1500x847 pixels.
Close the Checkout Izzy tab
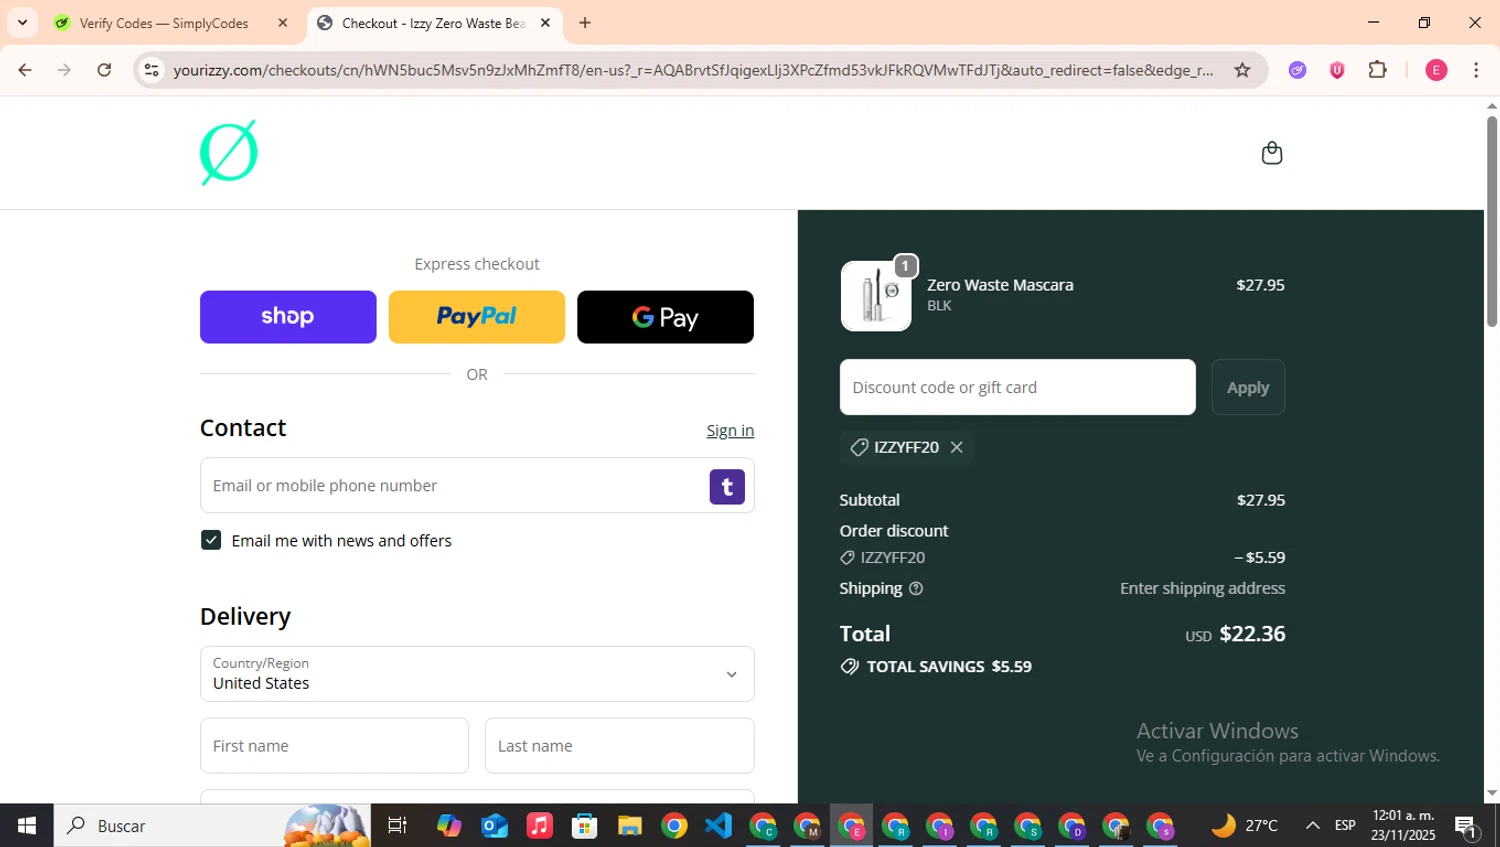pos(545,23)
